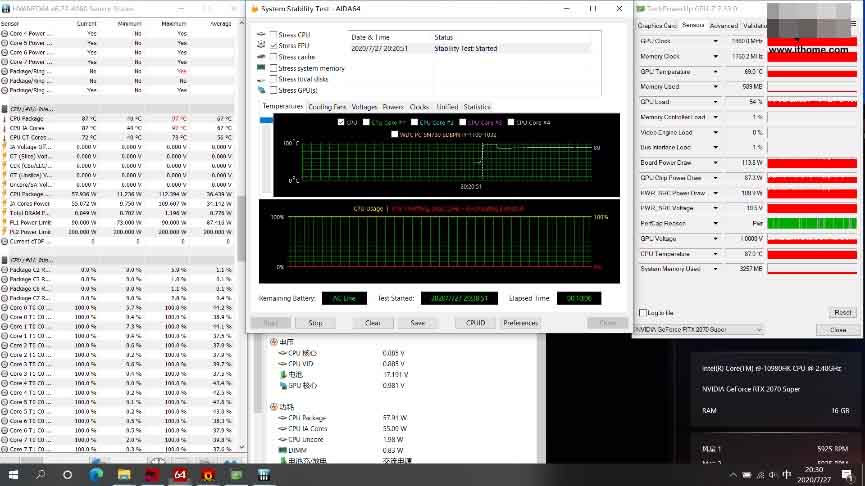Image resolution: width=865 pixels, height=486 pixels.
Task: Switch to AIDA64 taskbar icon
Action: (x=180, y=474)
